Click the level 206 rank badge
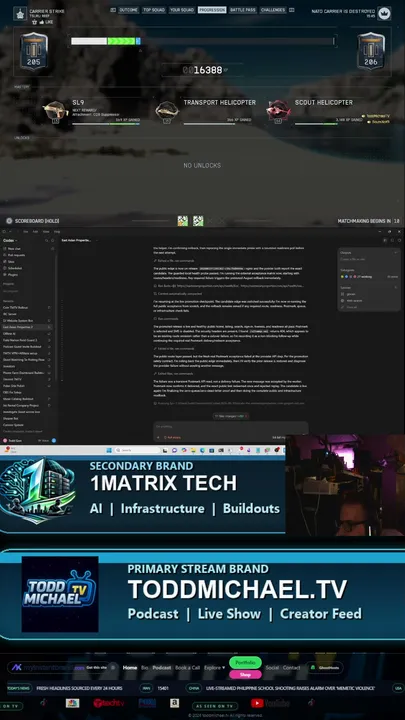 [371, 51]
